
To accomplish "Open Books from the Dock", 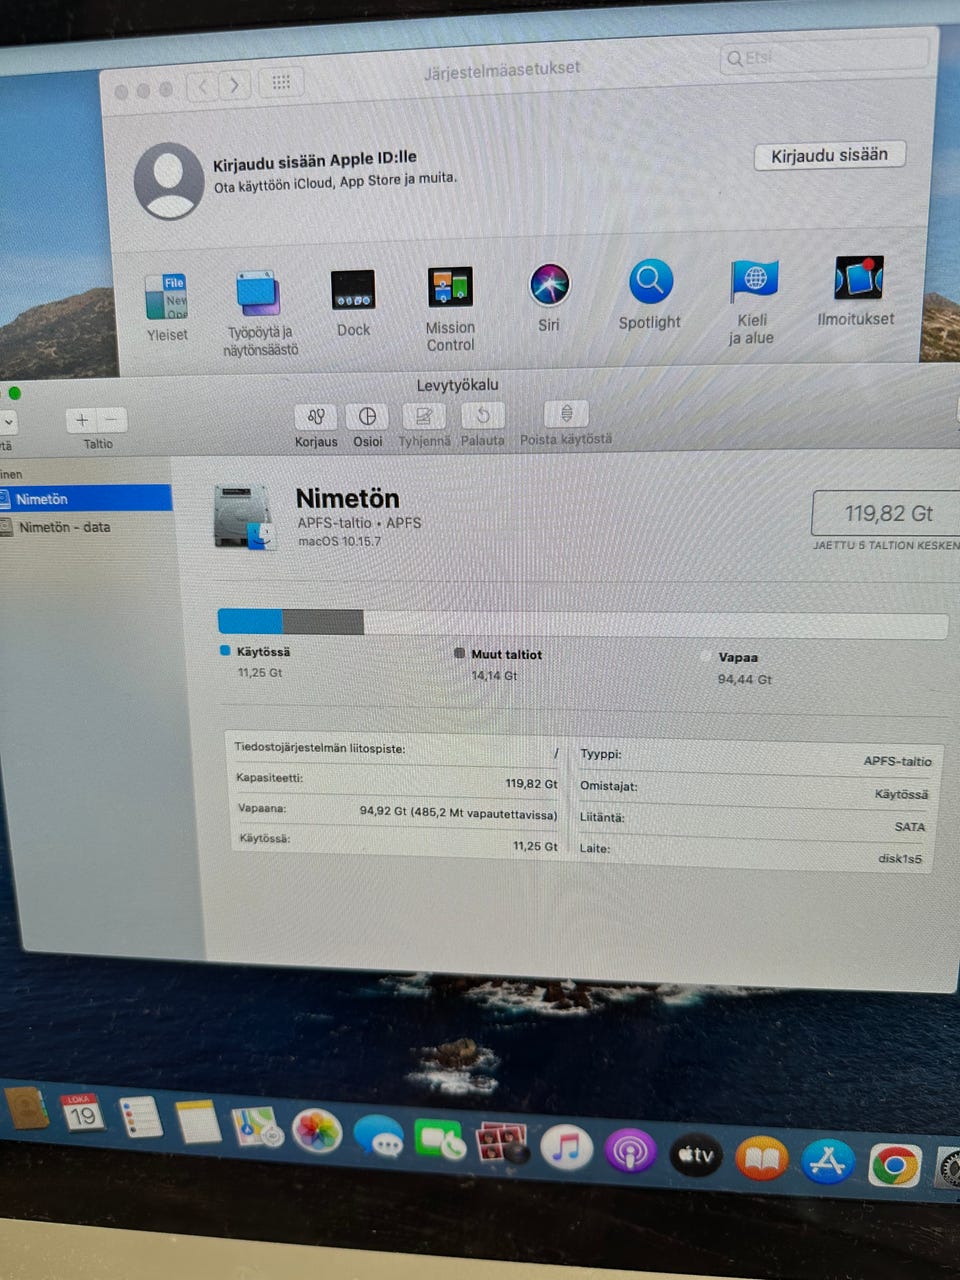I will click(762, 1159).
